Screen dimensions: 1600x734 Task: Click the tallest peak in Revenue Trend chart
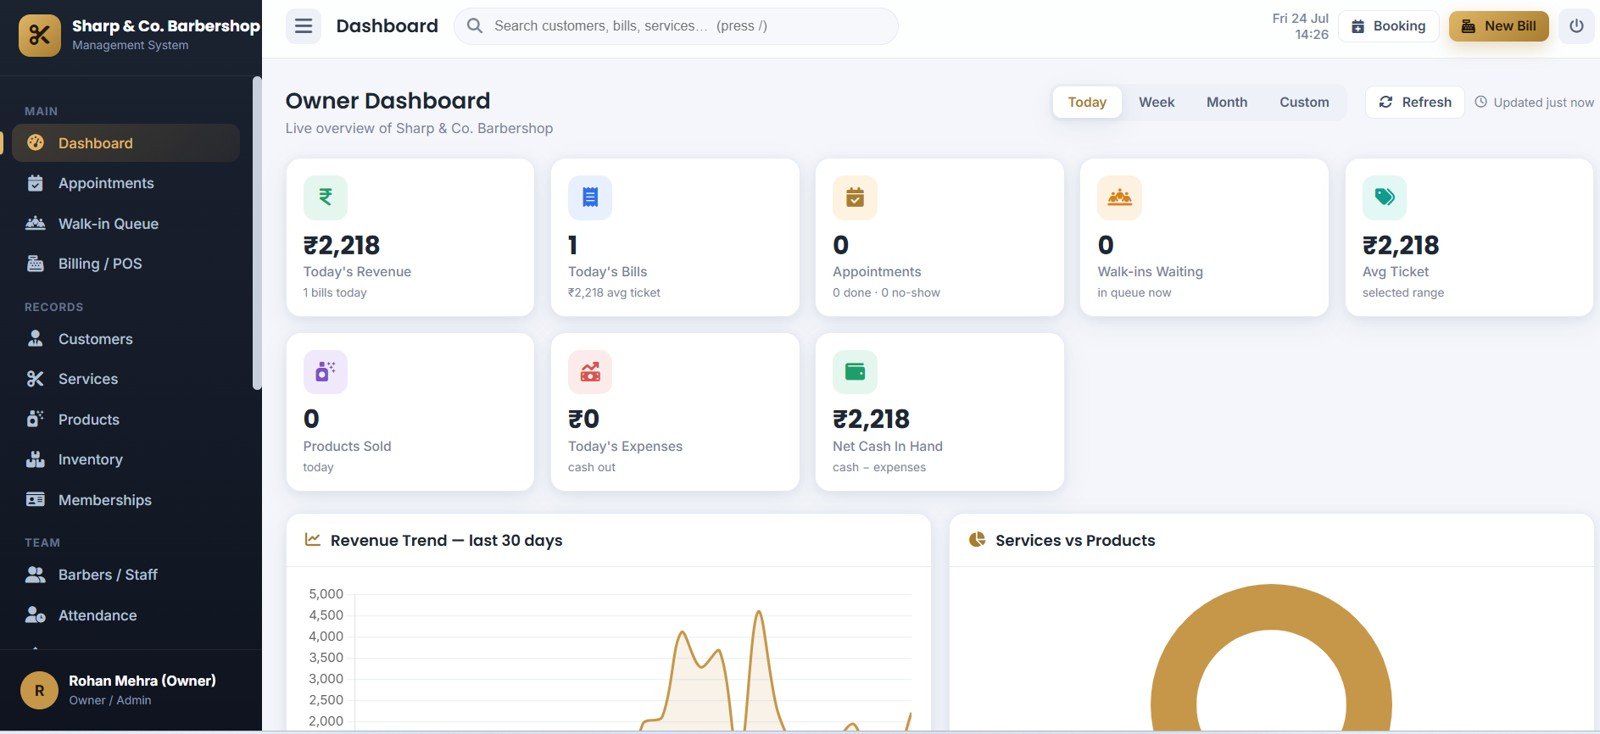pos(759,612)
